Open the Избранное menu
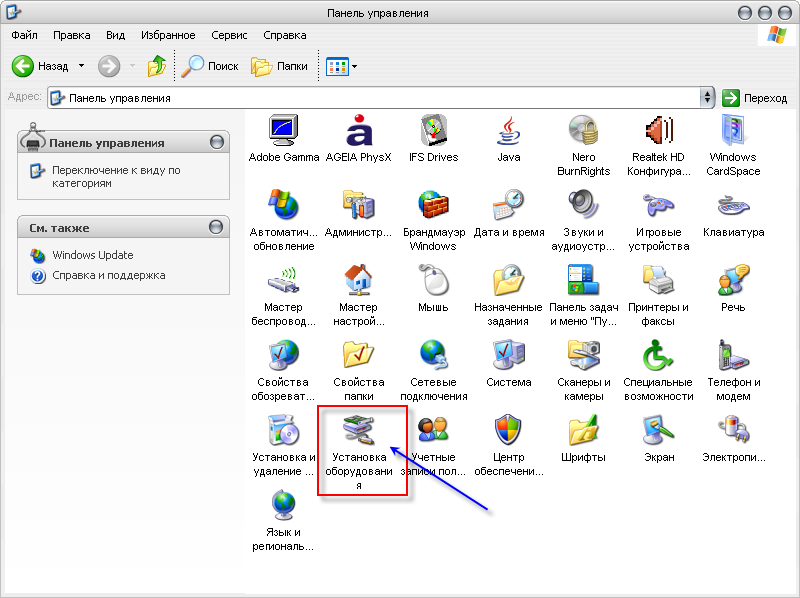The image size is (800, 598). [x=168, y=35]
